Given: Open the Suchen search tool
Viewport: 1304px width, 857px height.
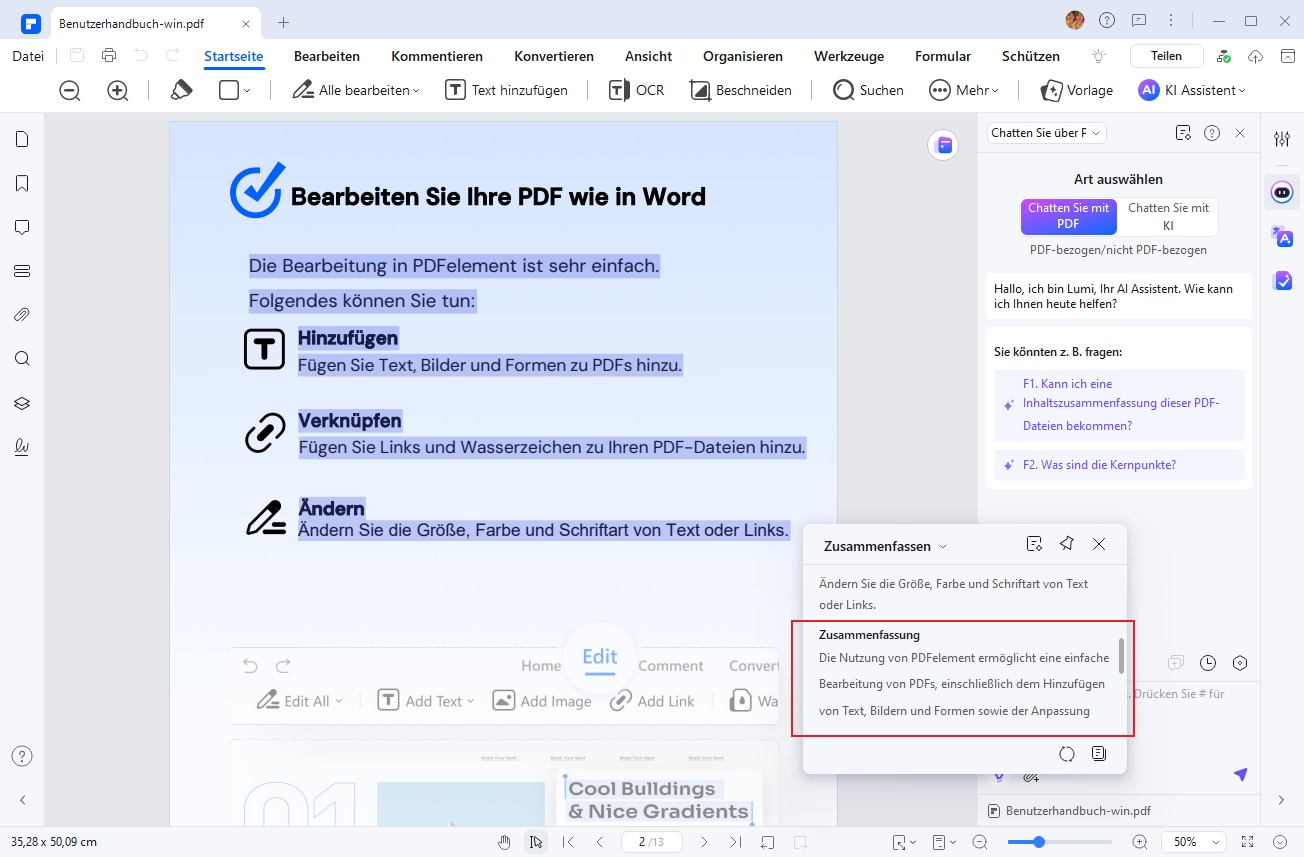Looking at the screenshot, I should coord(868,90).
